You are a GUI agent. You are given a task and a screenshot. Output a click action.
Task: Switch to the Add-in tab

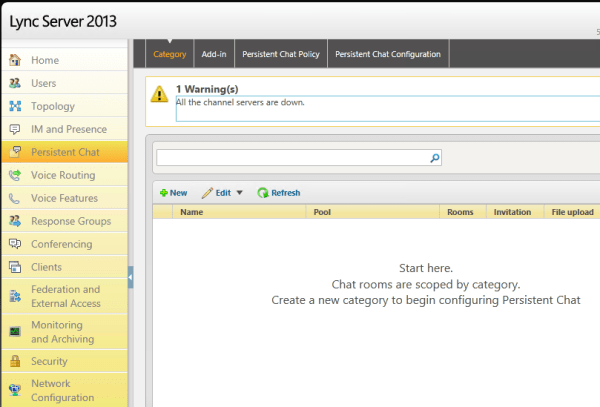214,54
